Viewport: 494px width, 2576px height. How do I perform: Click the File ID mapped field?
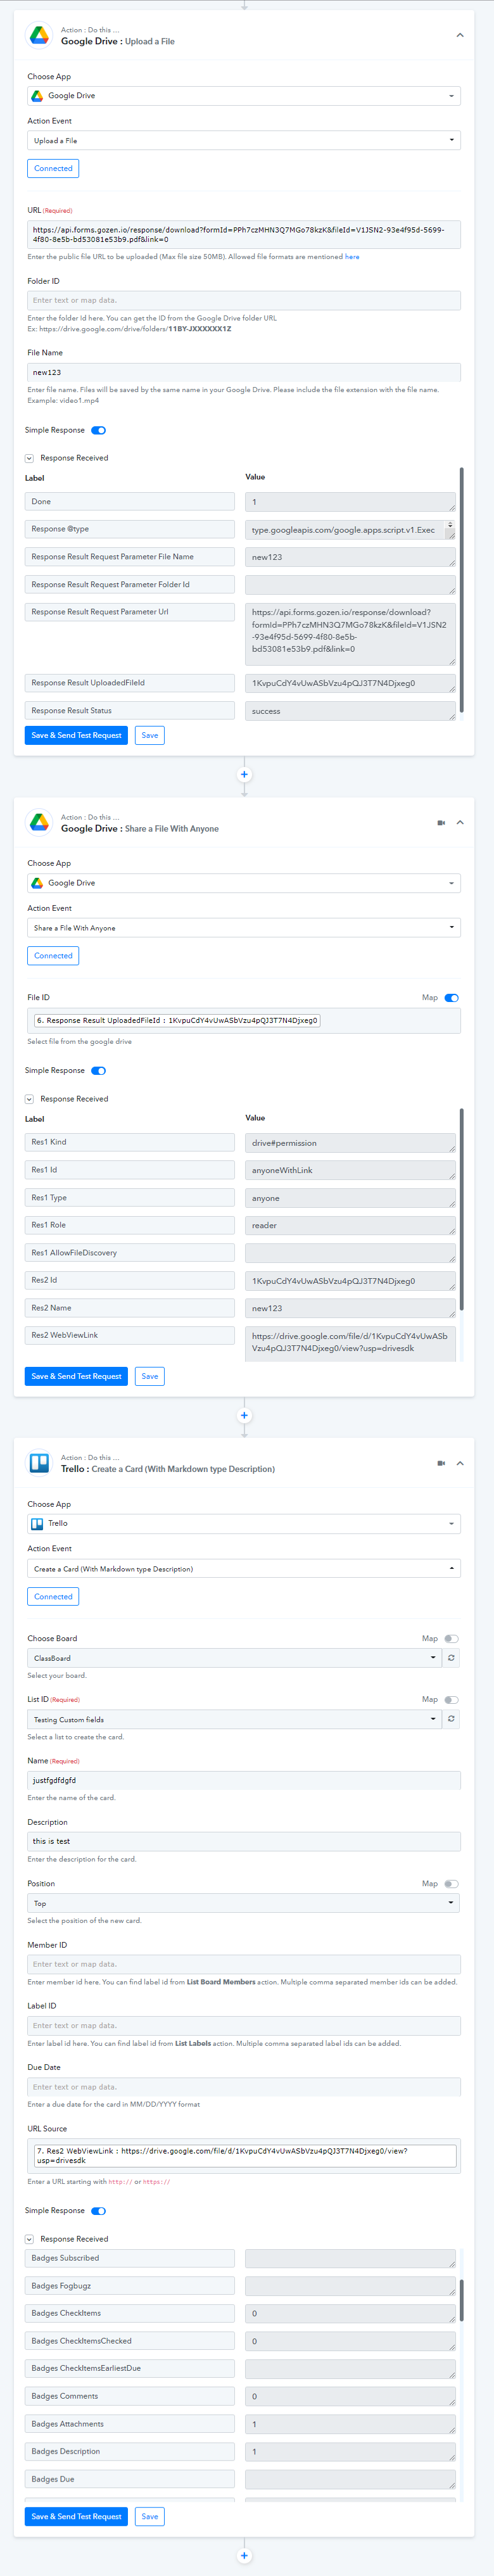click(244, 1021)
